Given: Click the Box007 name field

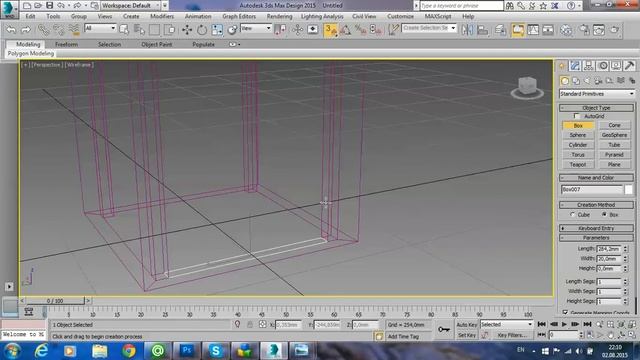Looking at the screenshot, I should (592, 189).
